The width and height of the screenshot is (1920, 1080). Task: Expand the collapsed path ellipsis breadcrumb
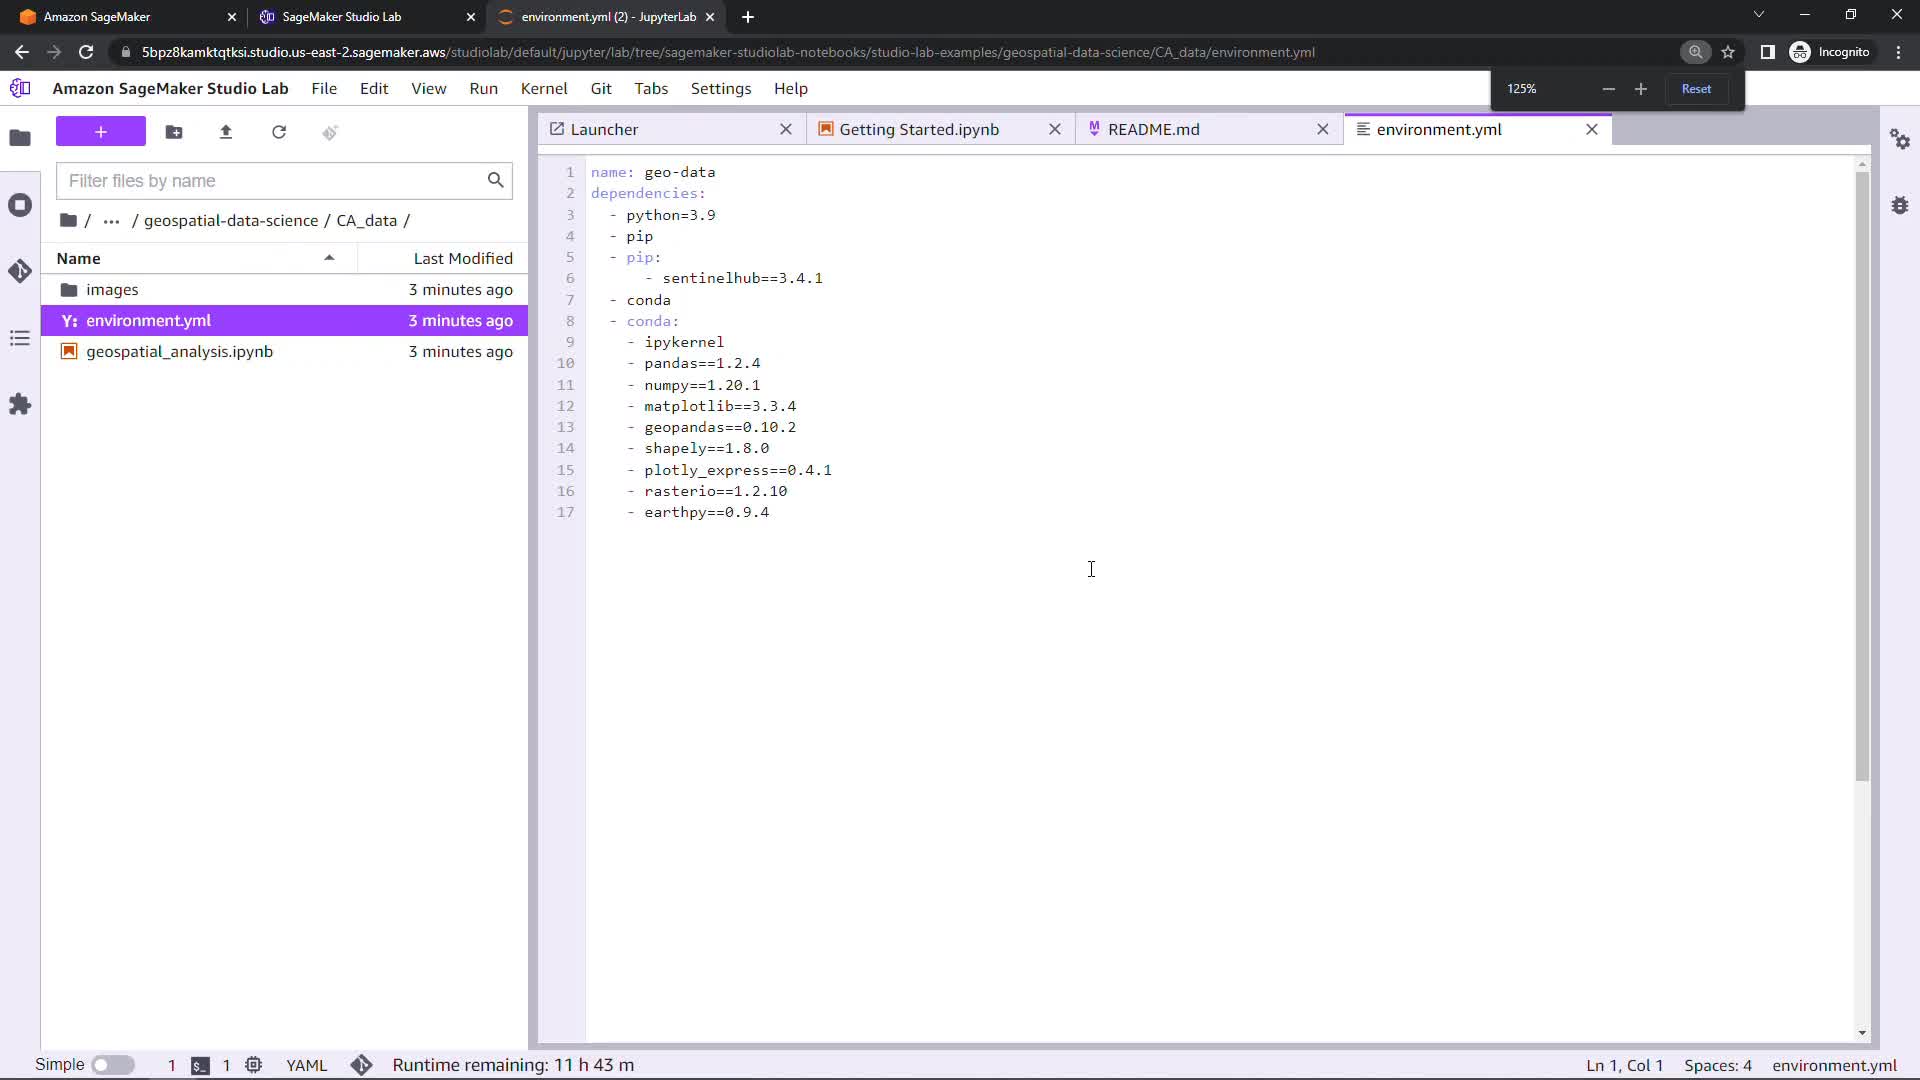[x=111, y=221]
